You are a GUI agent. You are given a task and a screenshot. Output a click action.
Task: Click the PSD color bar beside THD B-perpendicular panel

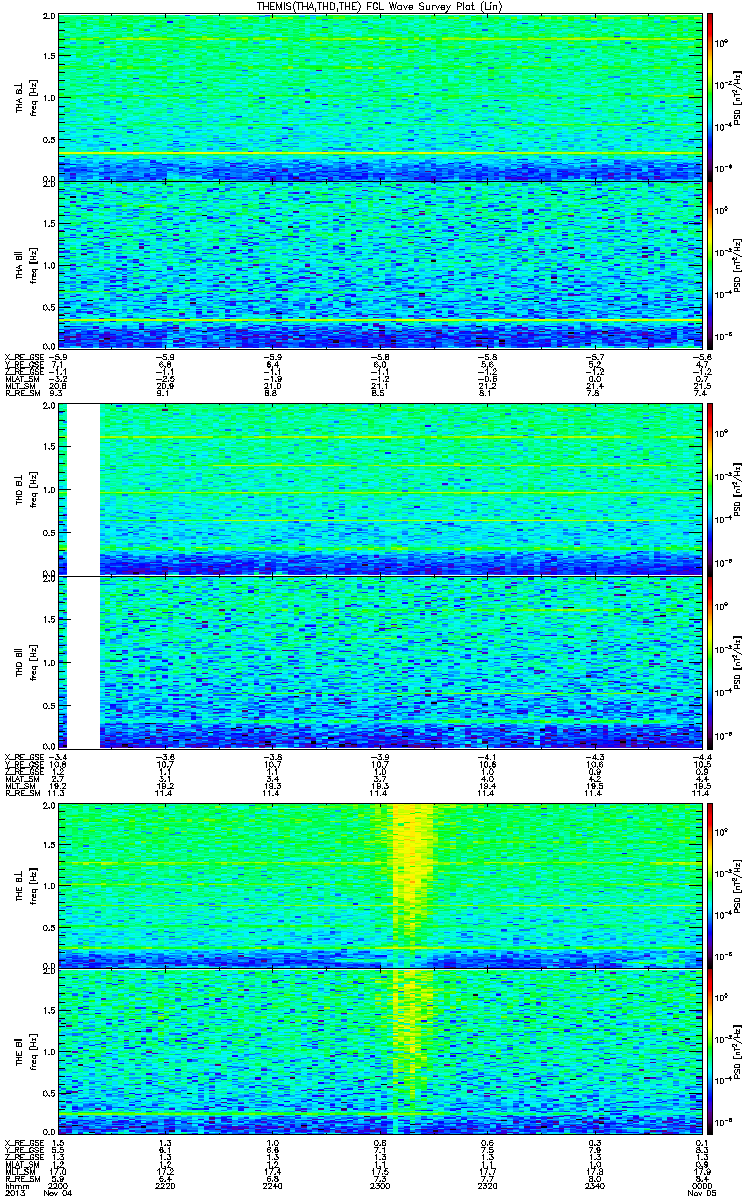click(711, 490)
